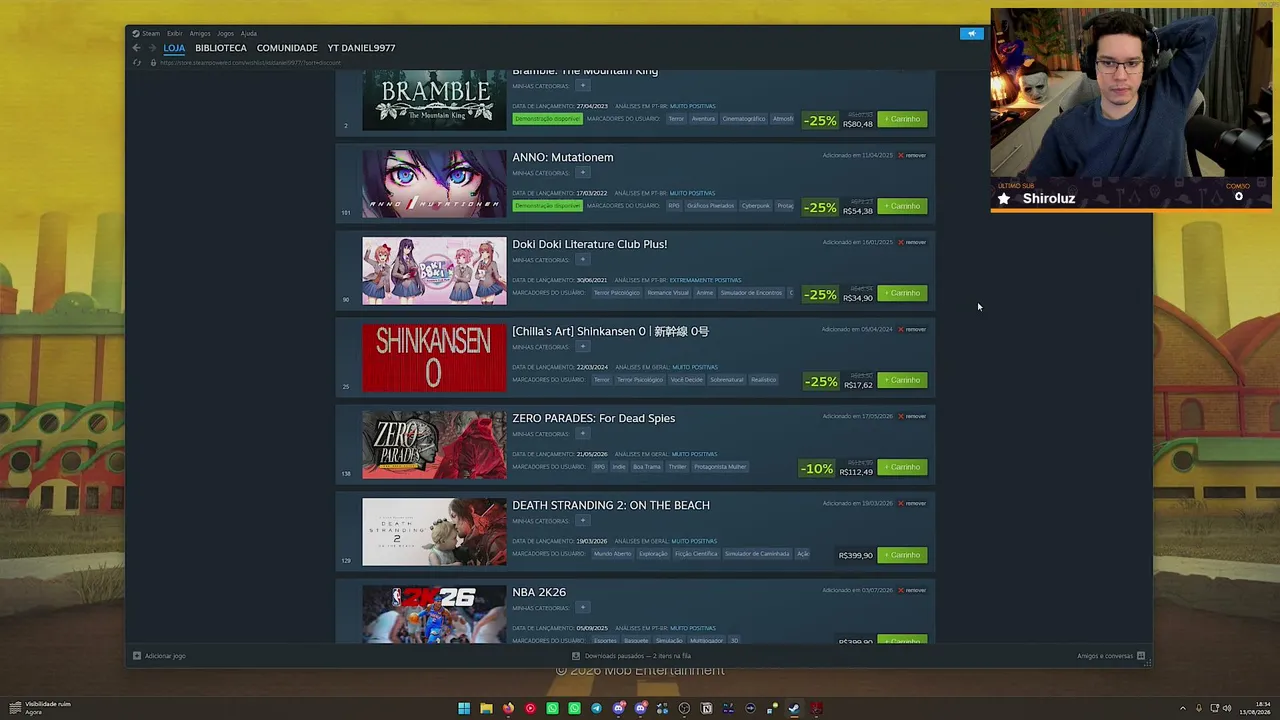Click the microphone icon in the system tray
Image resolution: width=1280 pixels, height=720 pixels.
click(1199, 709)
